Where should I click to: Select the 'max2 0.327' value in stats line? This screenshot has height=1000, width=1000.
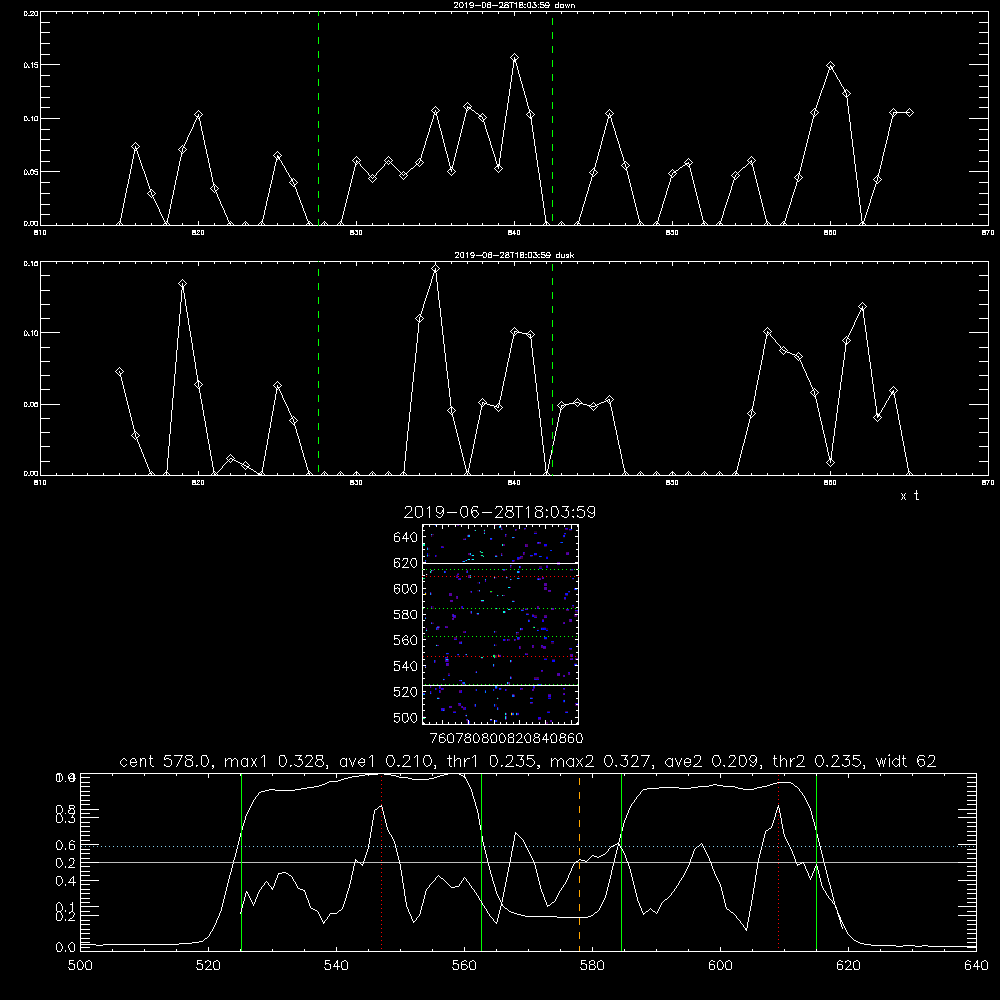[x=601, y=761]
